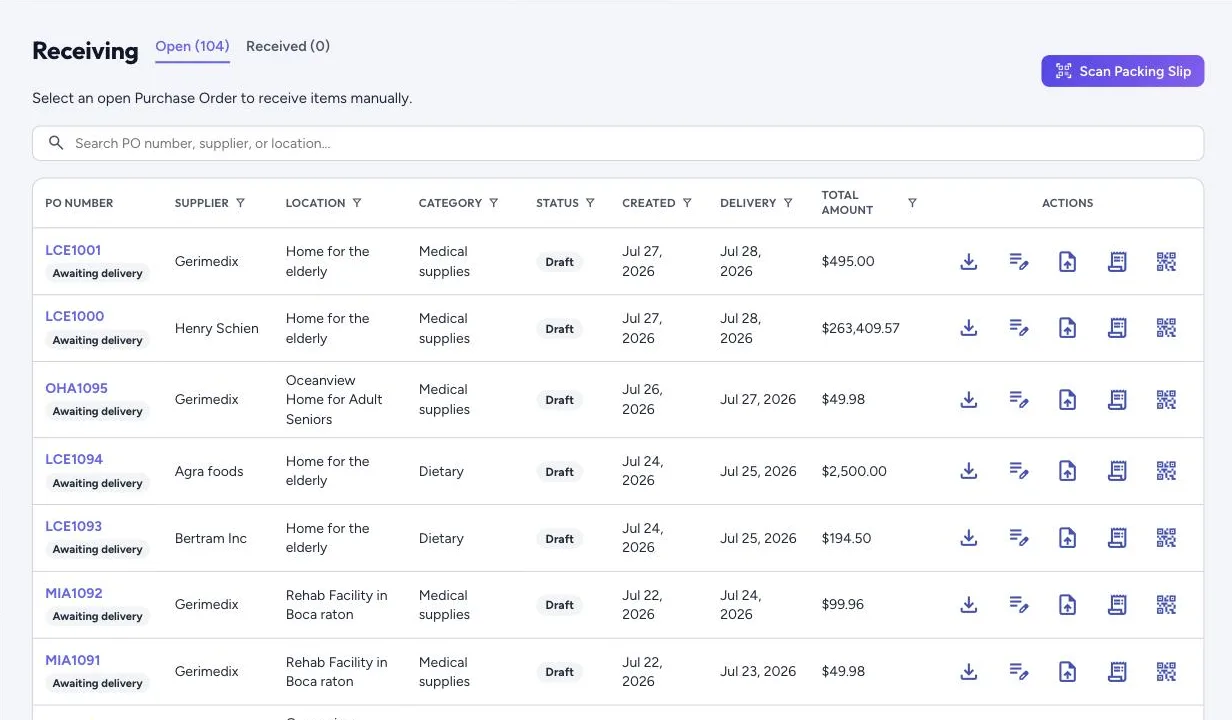View receipt for PO LCE1001
The height and width of the screenshot is (720, 1232).
pyautogui.click(x=1117, y=262)
